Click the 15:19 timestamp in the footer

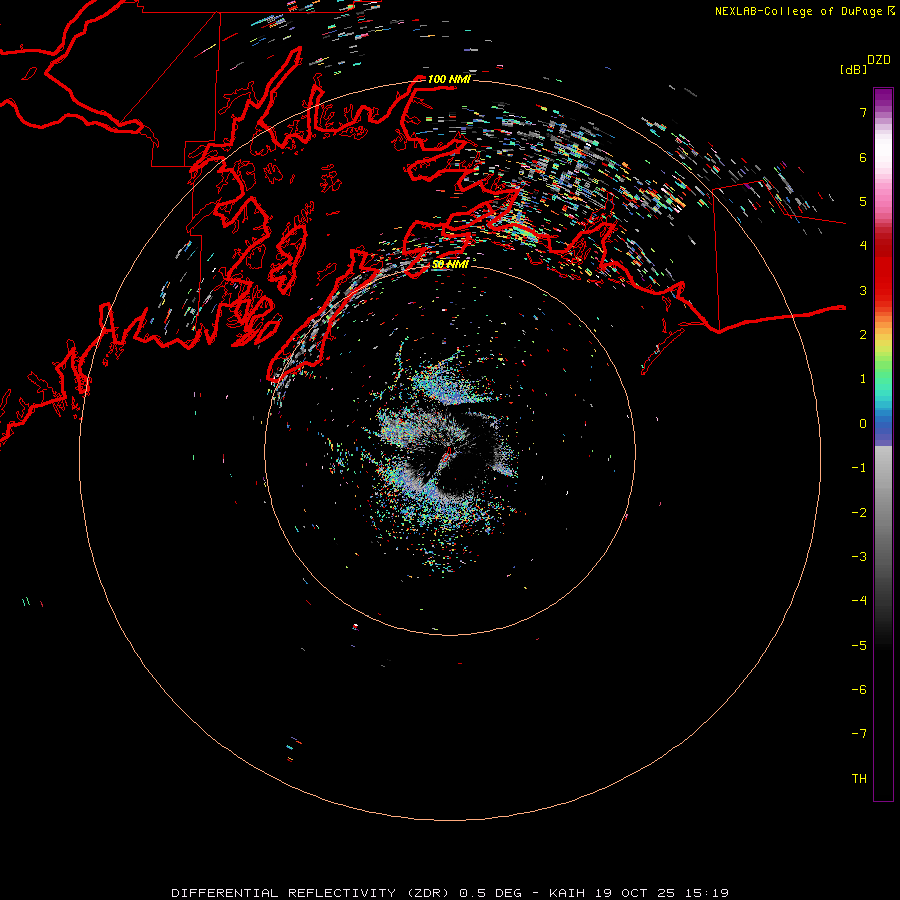(710, 893)
